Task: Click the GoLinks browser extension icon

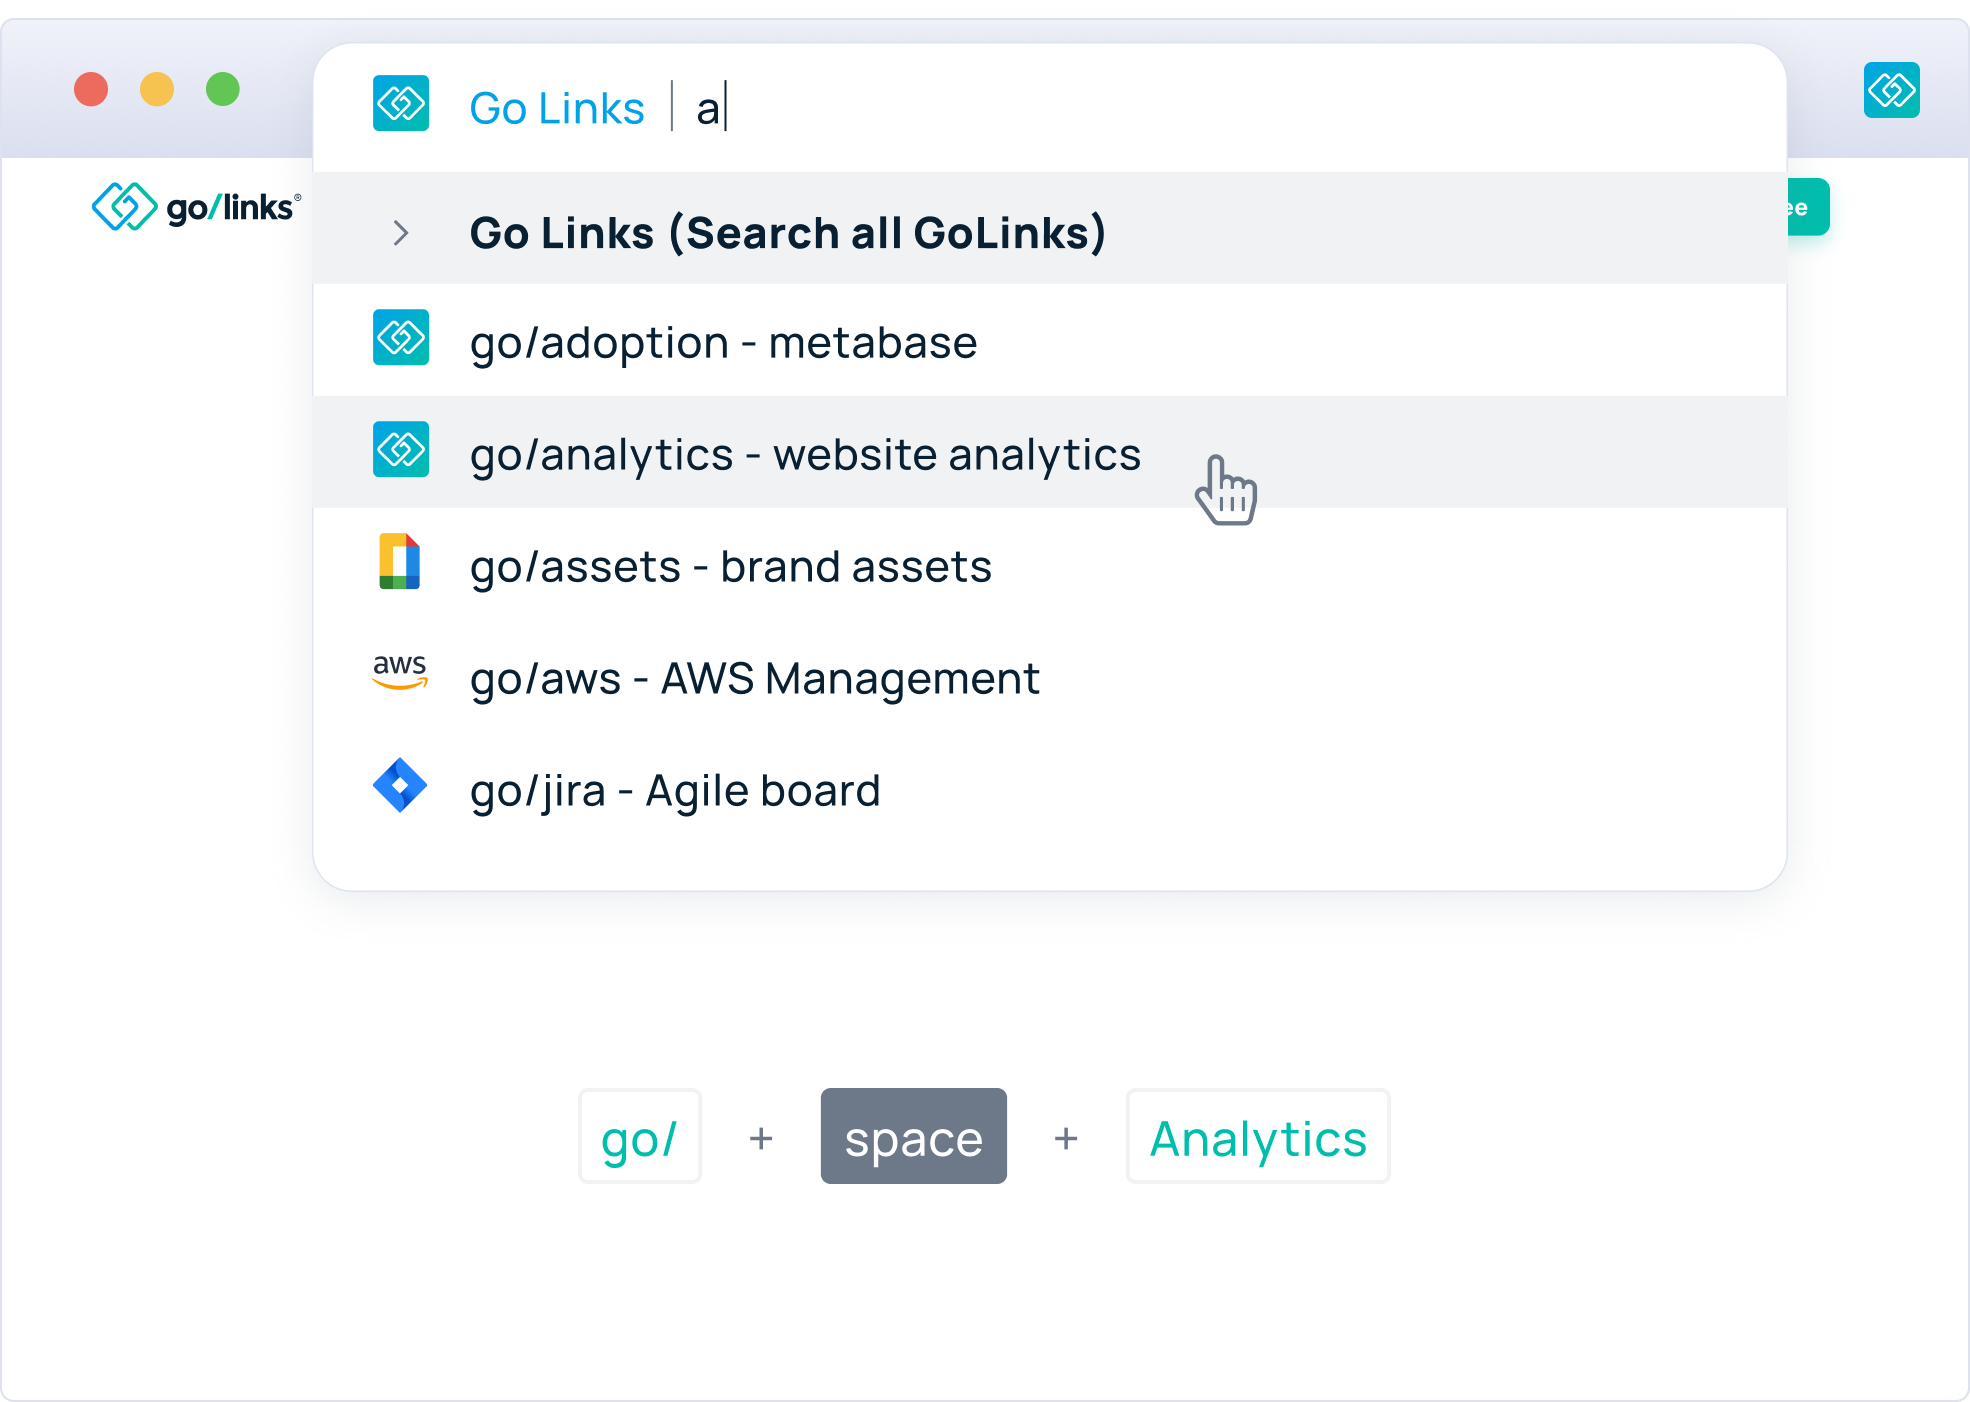Action: (1891, 90)
